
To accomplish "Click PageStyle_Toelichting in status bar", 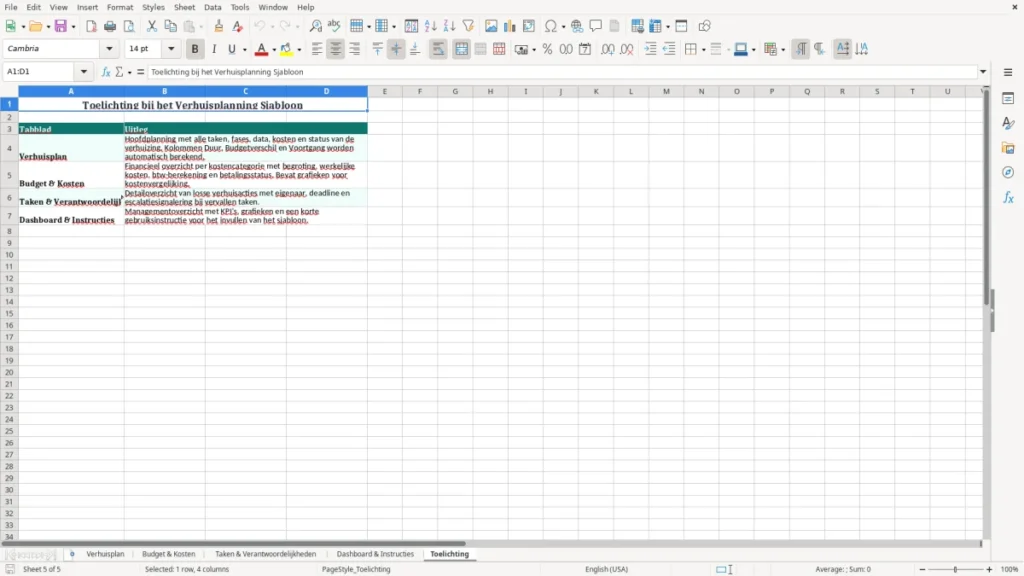I will tap(356, 569).
